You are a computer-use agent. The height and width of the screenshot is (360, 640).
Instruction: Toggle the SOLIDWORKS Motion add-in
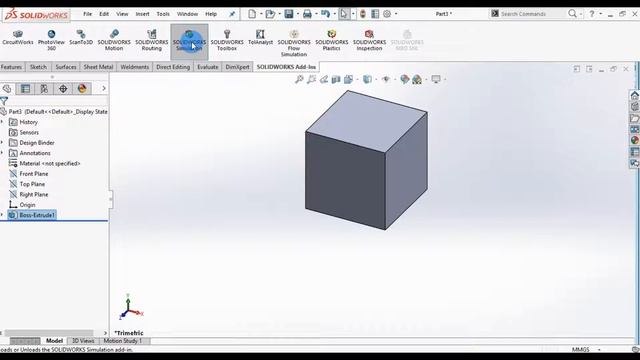(114, 40)
